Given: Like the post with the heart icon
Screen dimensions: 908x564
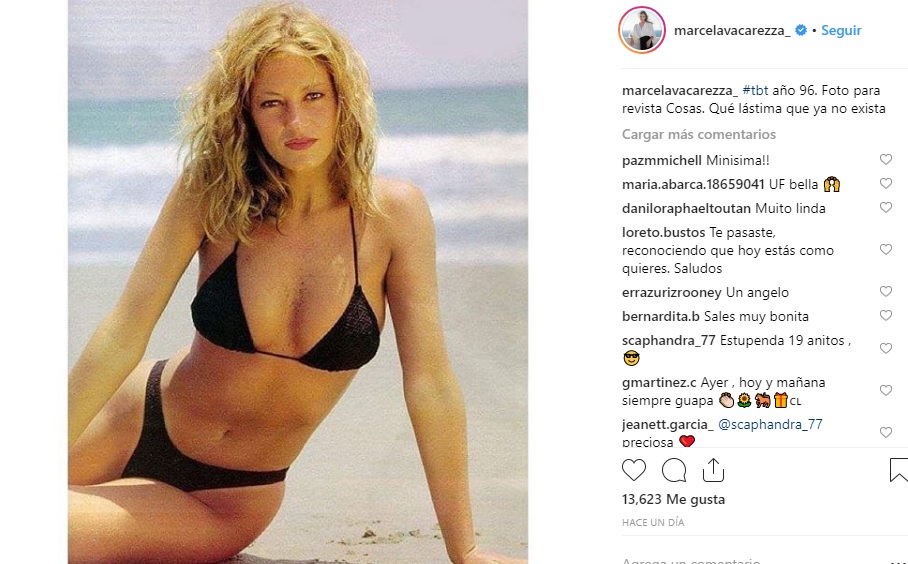Looking at the screenshot, I should pos(634,470).
